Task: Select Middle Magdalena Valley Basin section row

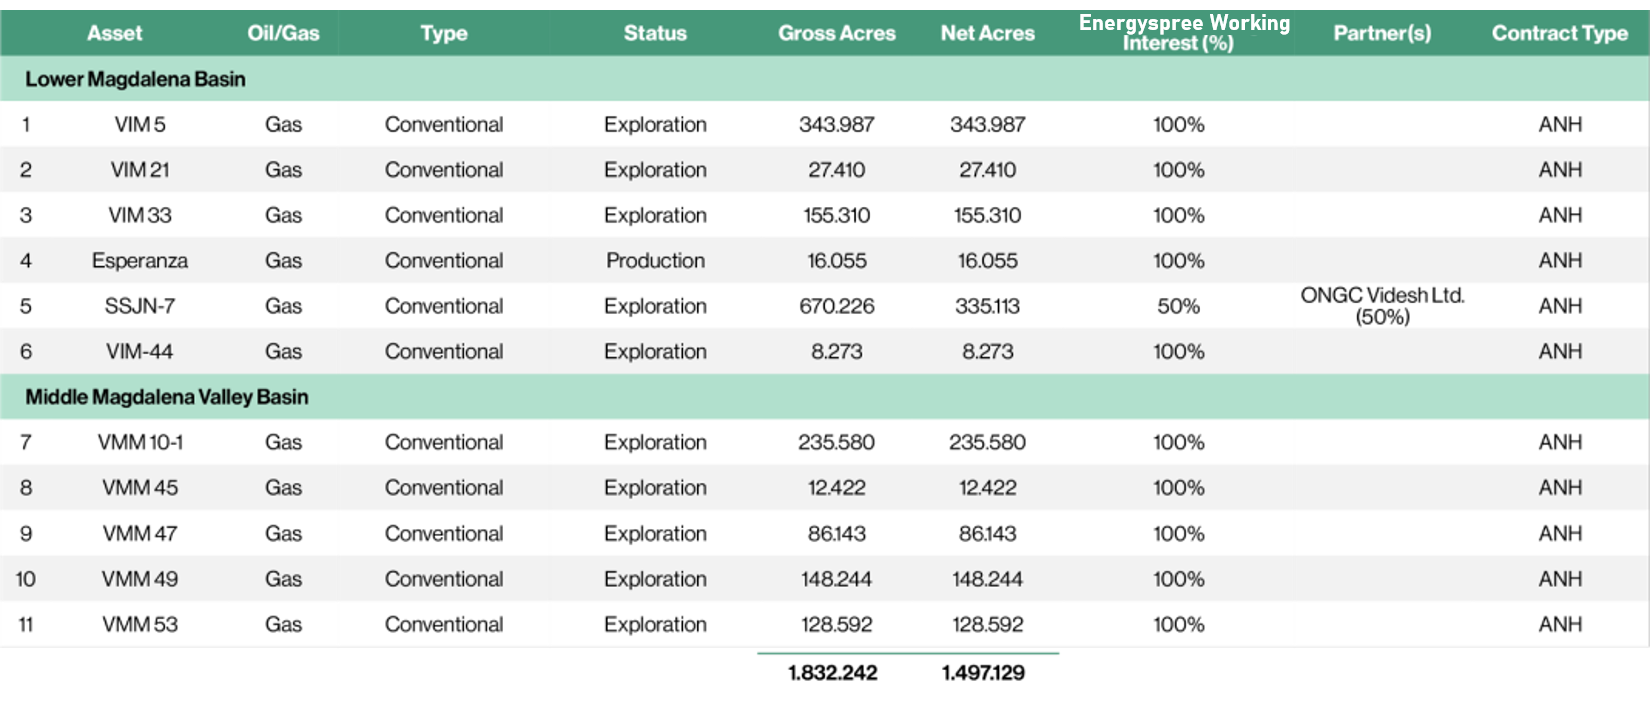Action: 824,397
